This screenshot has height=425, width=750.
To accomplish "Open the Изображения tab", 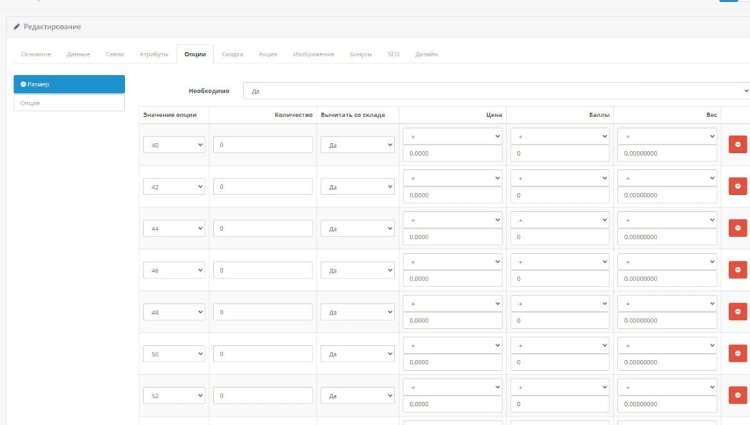I will pyautogui.click(x=313, y=53).
